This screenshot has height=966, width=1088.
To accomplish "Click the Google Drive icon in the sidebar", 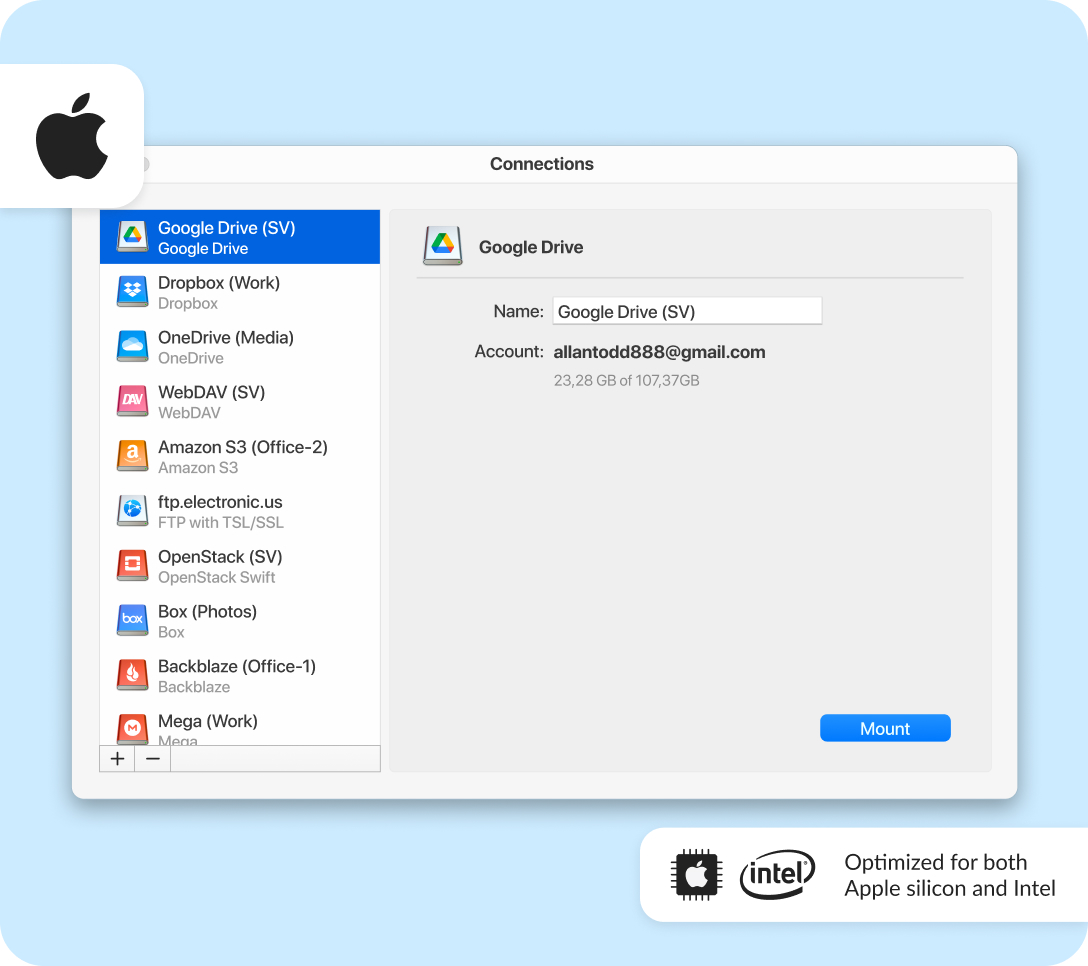I will tap(133, 237).
